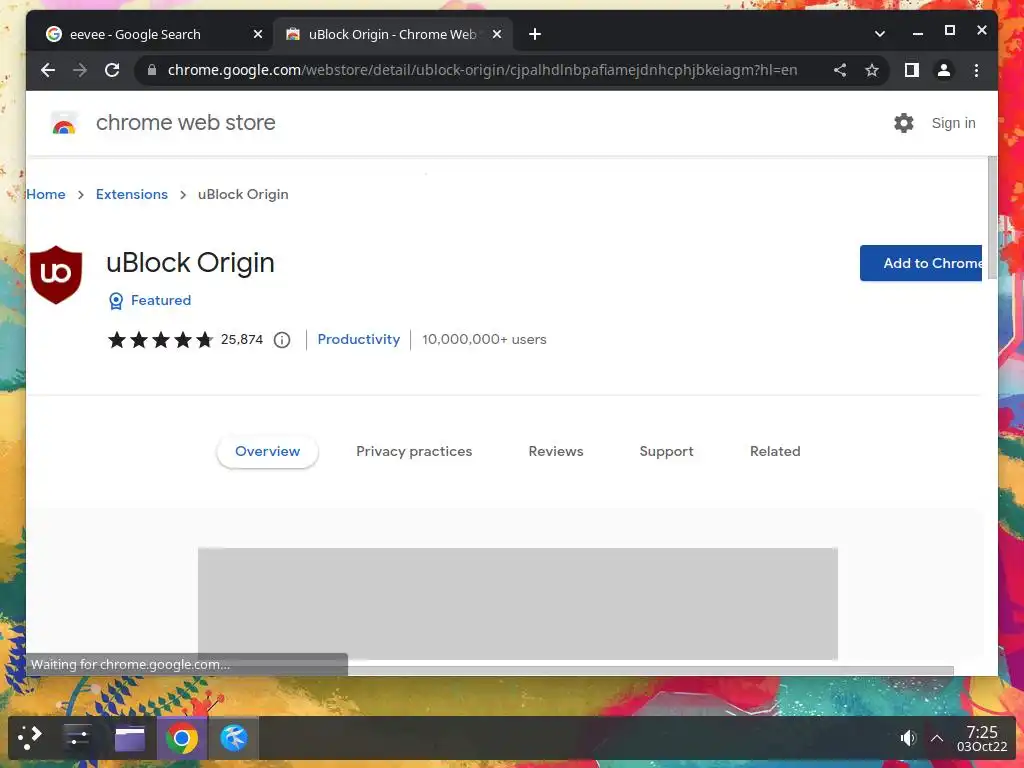Image resolution: width=1024 pixels, height=768 pixels.
Task: Click the five-star rating
Action: (x=161, y=340)
